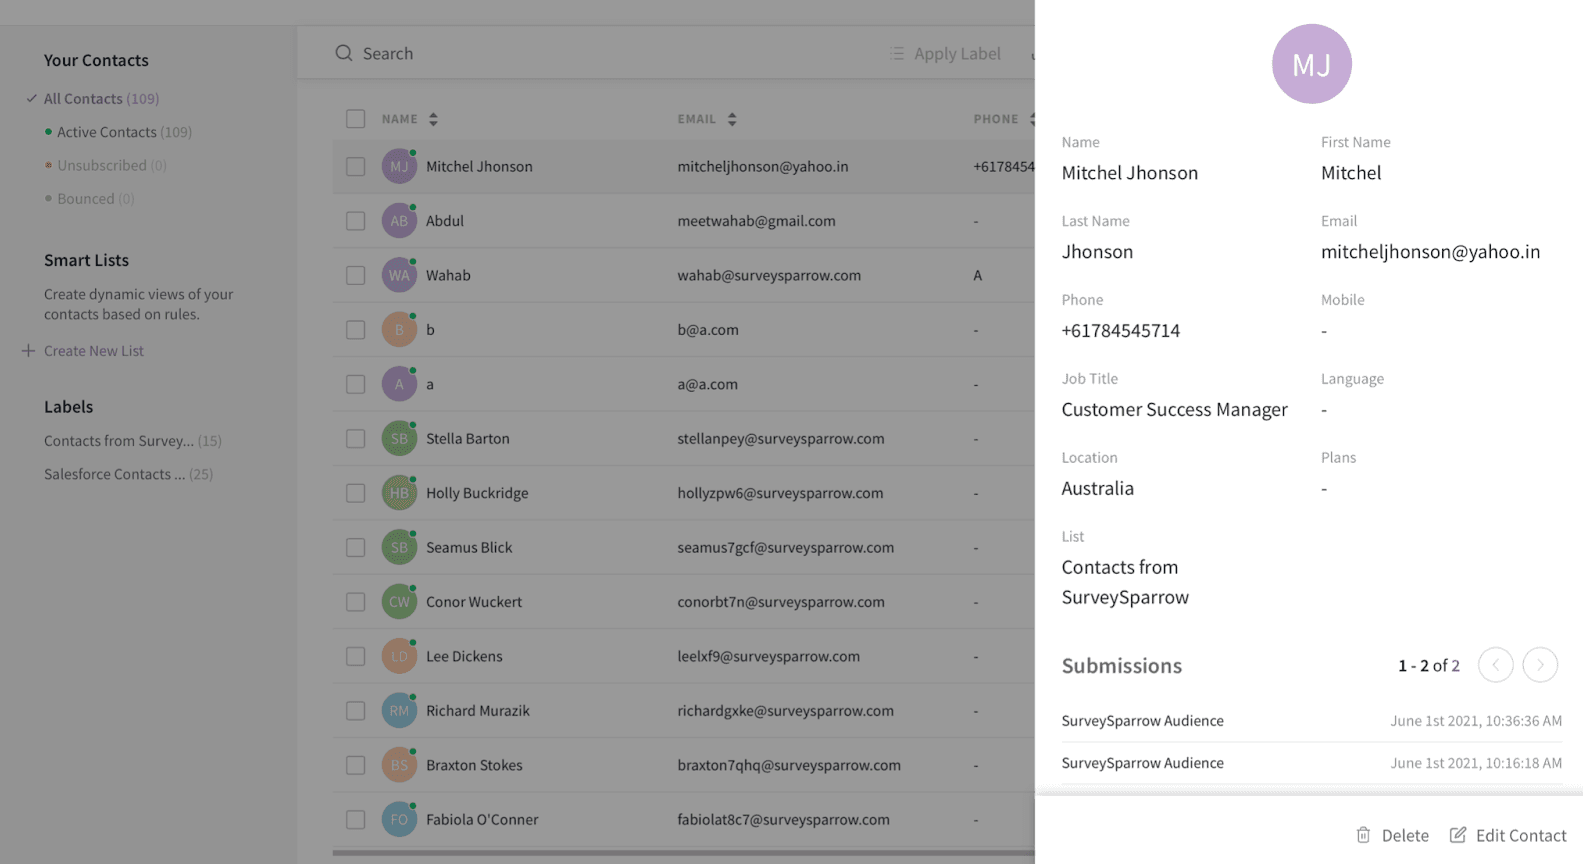Image resolution: width=1583 pixels, height=864 pixels.
Task: Click the Create New List link
Action: point(94,351)
